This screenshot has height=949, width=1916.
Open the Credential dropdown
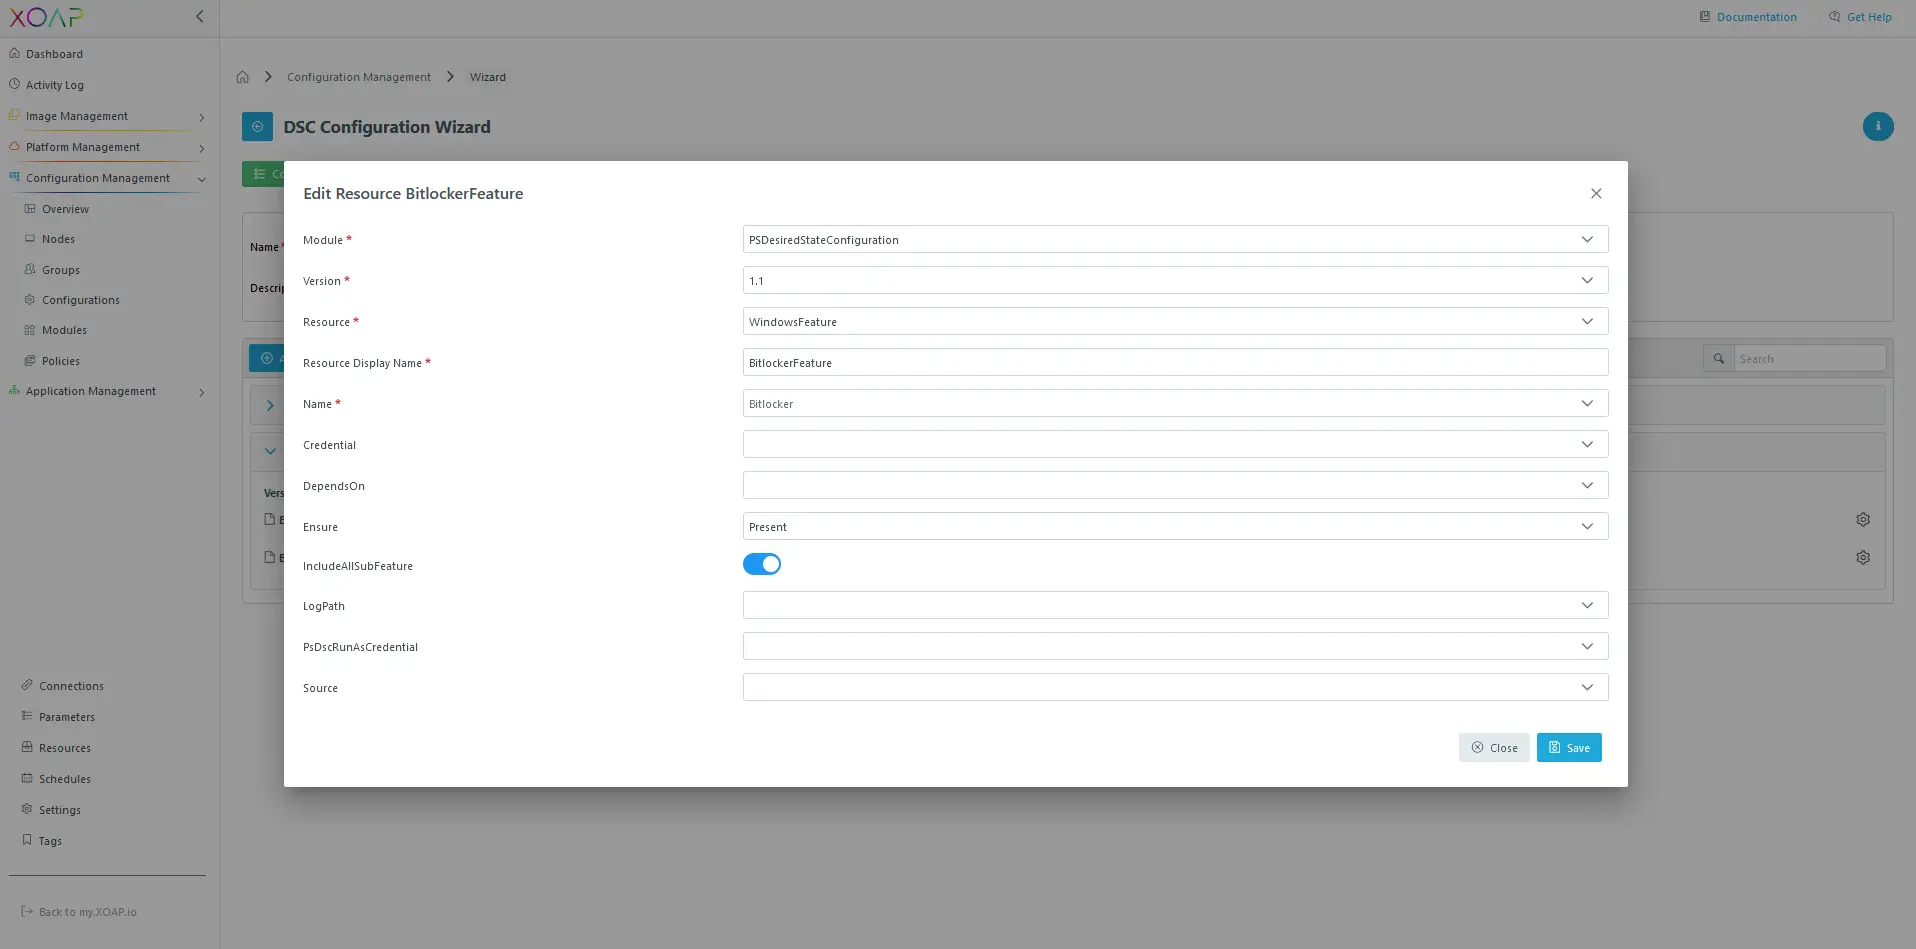pos(1175,444)
